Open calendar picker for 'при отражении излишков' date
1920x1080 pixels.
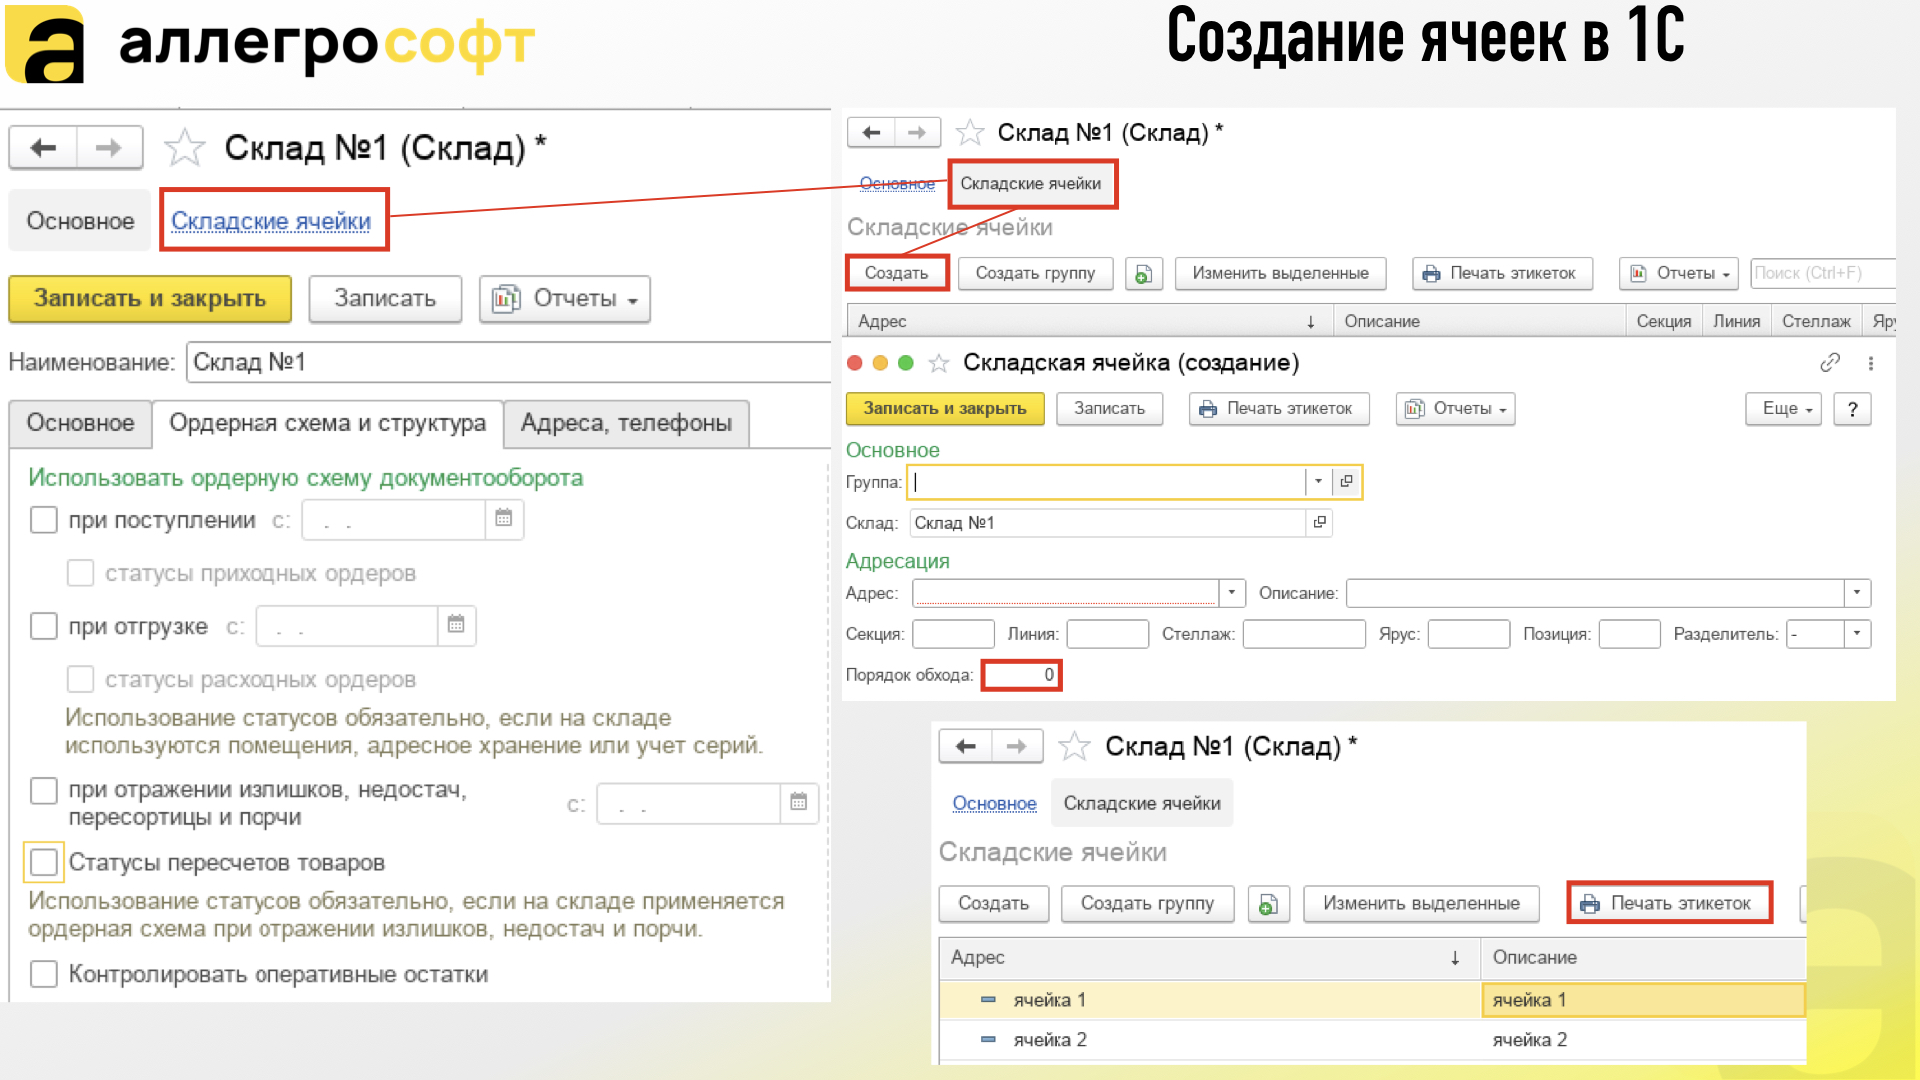(x=799, y=802)
